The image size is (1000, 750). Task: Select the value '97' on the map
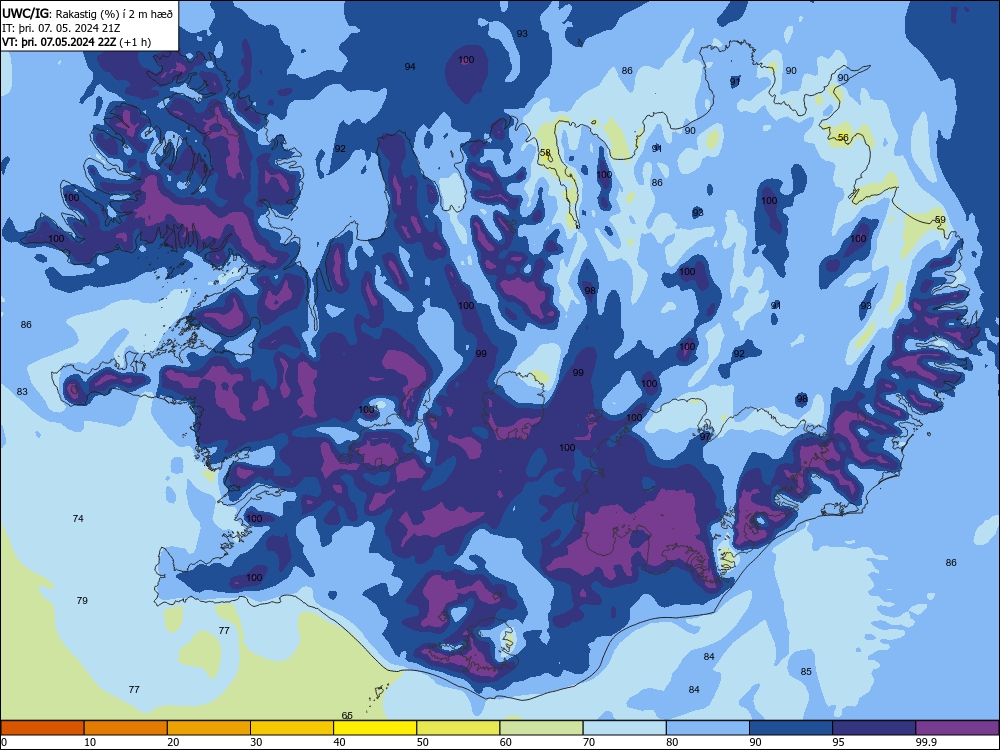[705, 438]
